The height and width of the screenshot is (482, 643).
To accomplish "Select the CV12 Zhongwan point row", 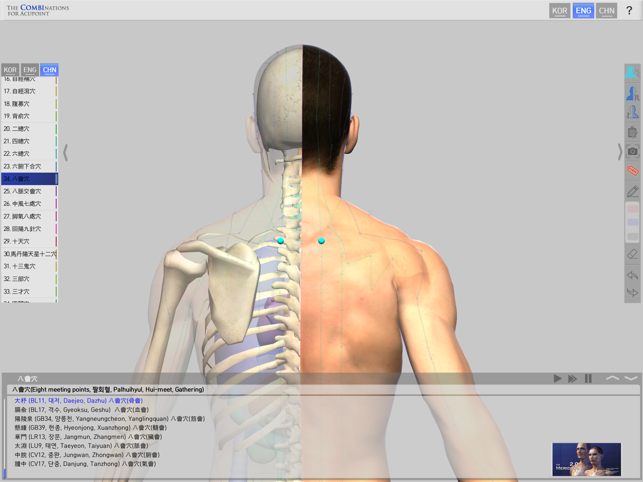I will pos(87,455).
